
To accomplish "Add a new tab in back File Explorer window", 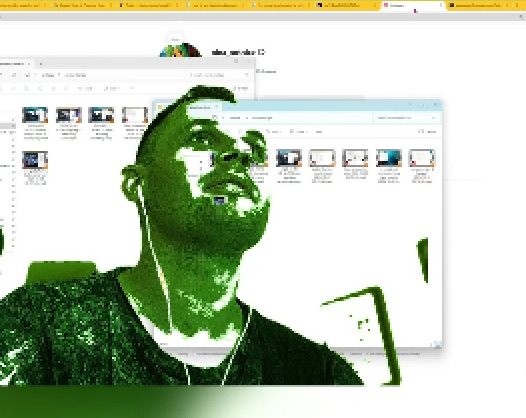I will pos(41,64).
